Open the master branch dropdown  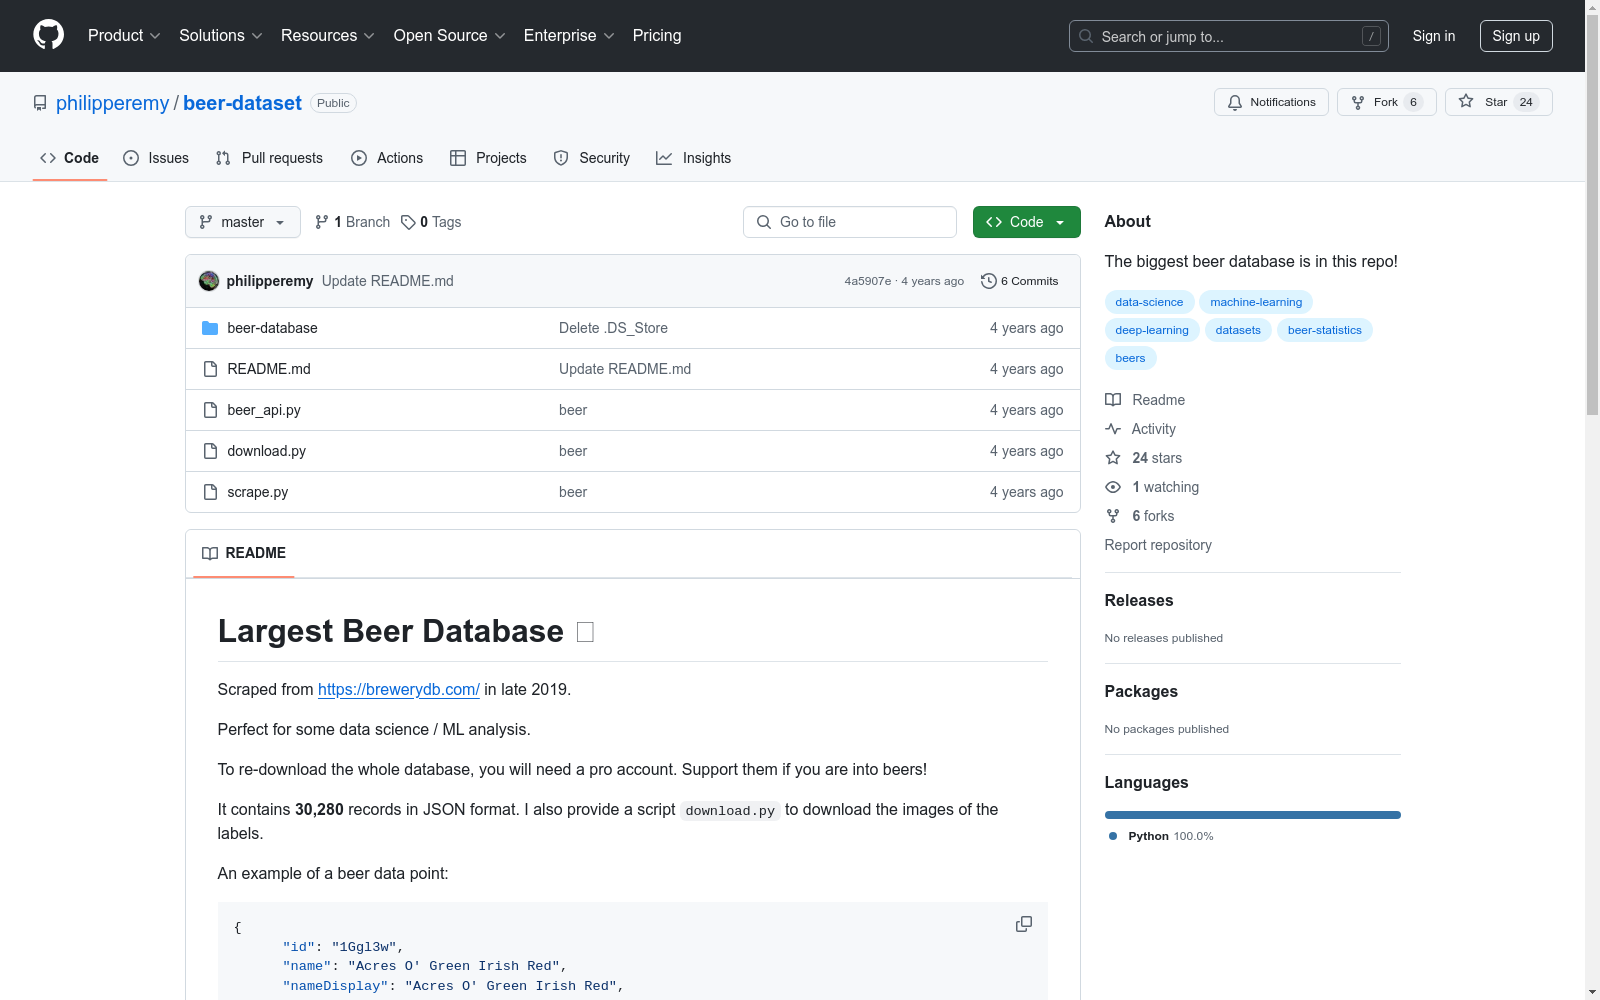(x=243, y=222)
